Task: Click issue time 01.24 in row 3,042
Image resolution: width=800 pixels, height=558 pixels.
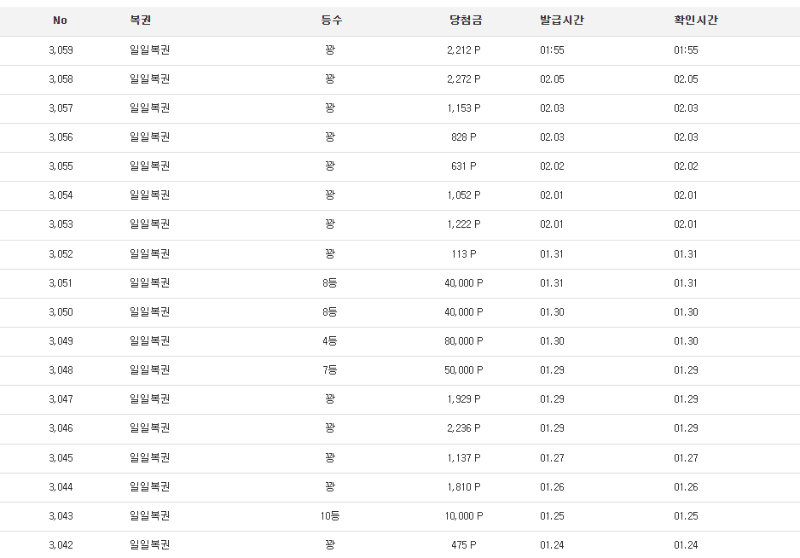Action: [x=552, y=545]
